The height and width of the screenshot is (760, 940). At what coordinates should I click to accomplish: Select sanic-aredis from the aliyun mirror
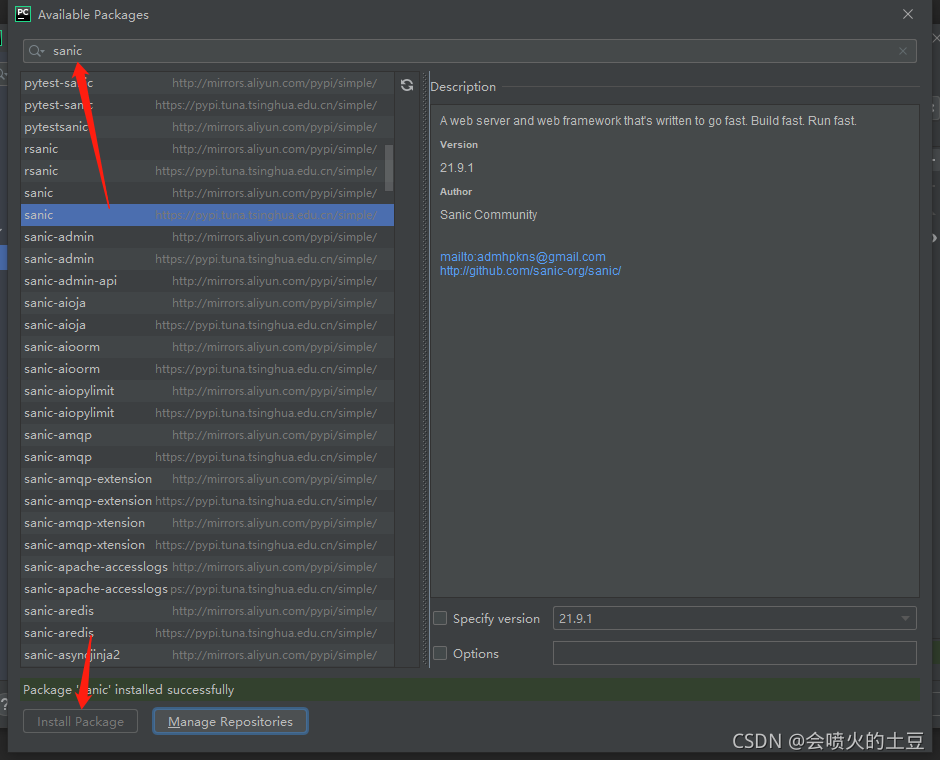(207, 611)
